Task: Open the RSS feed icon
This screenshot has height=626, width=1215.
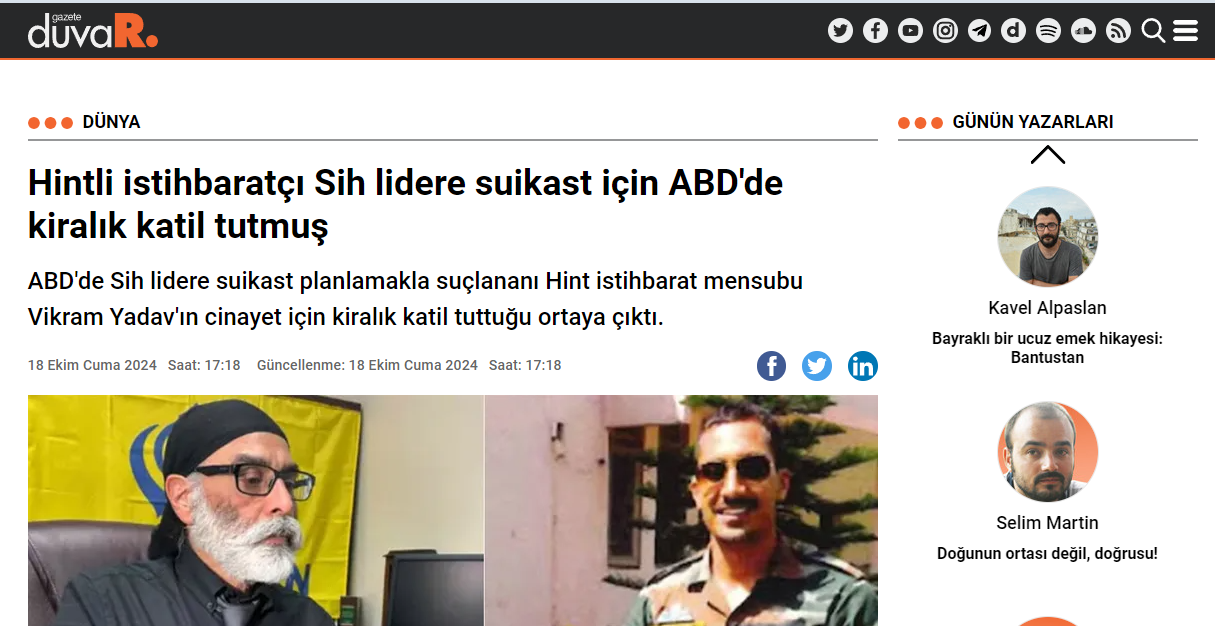Action: pyautogui.click(x=1118, y=31)
